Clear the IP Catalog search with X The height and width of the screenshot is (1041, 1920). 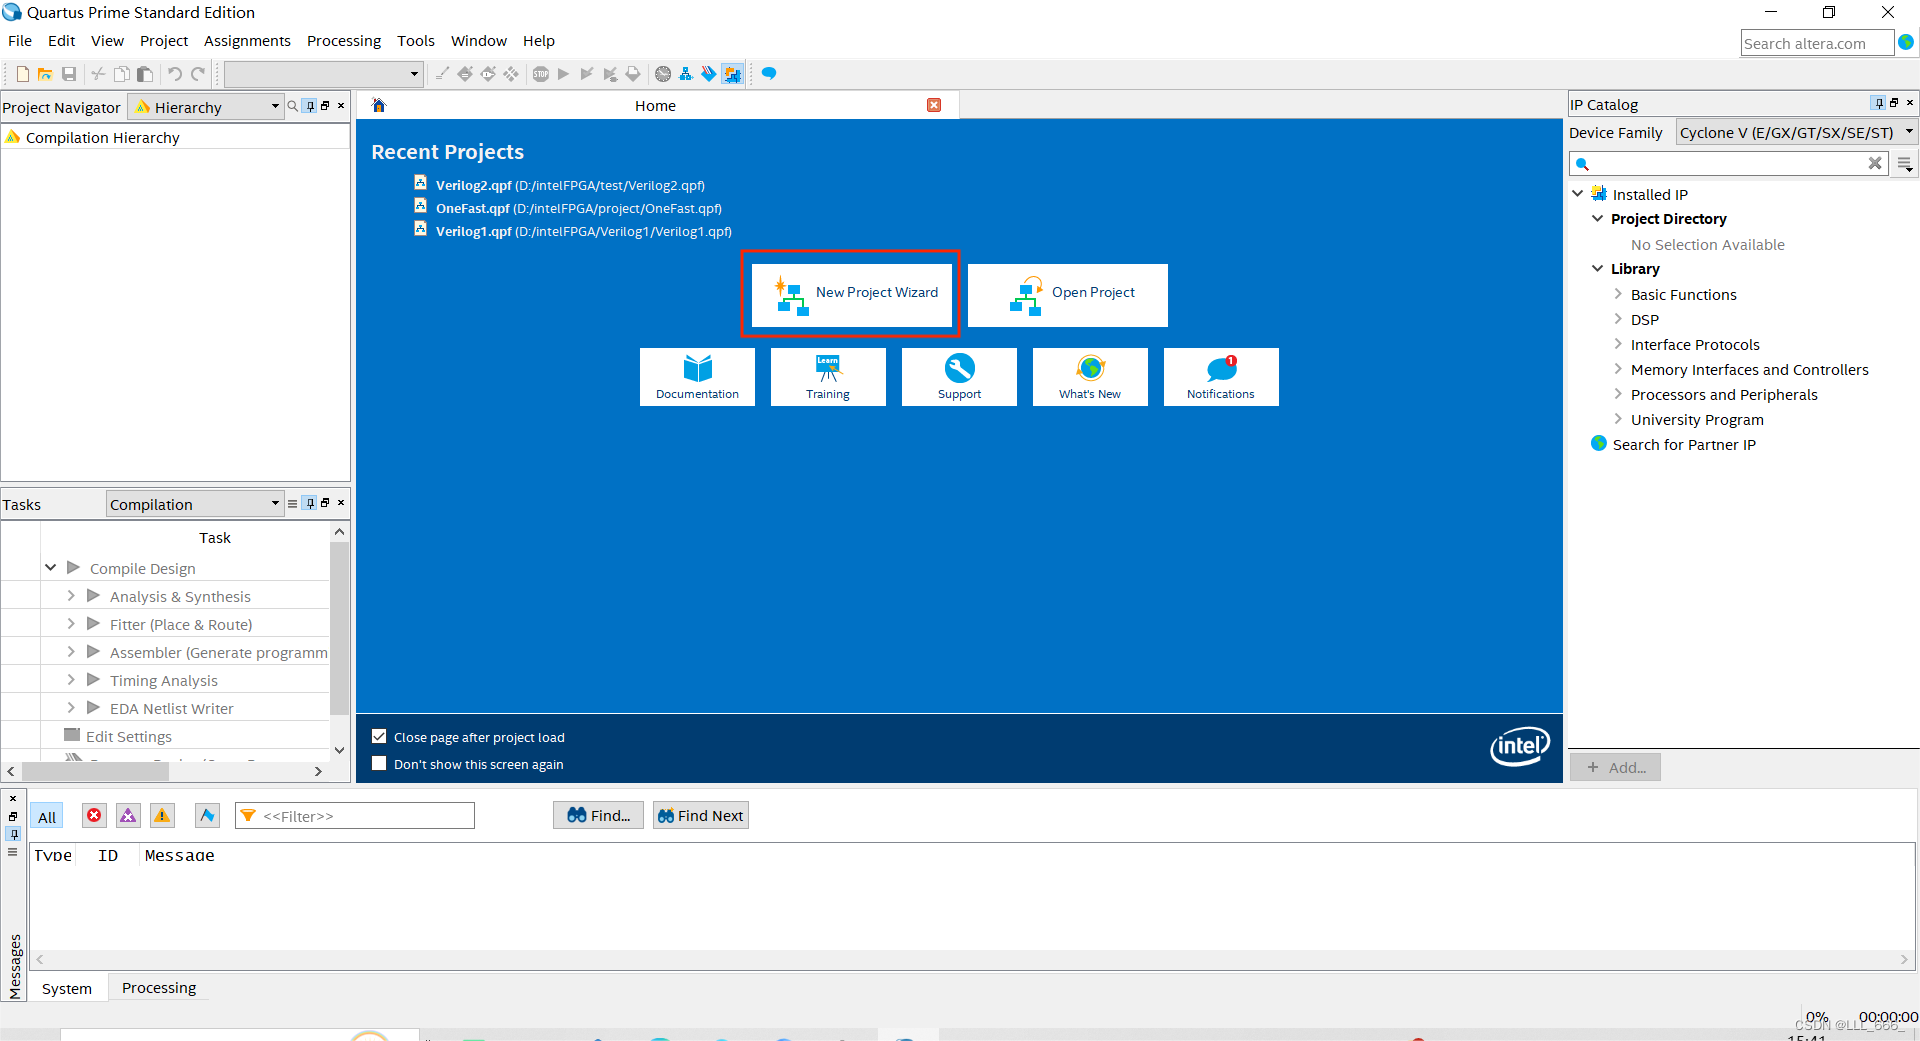point(1875,163)
